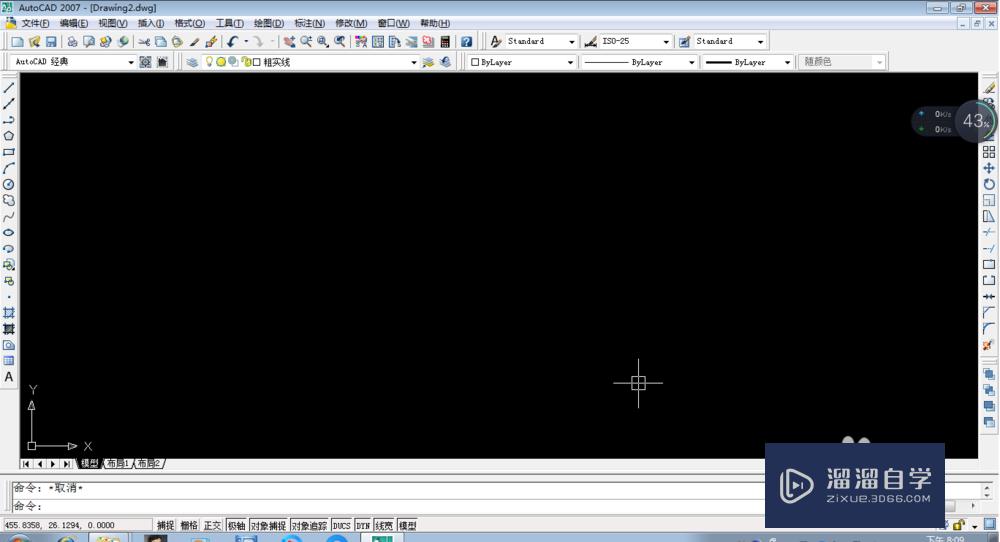Open the 修改(M) menu
1000x542 pixels.
coord(351,23)
